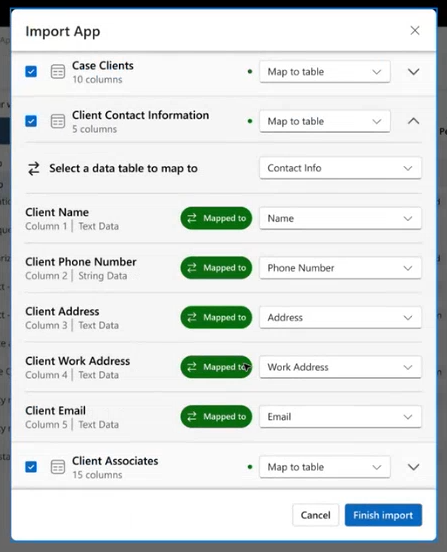The width and height of the screenshot is (447, 552).
Task: Click the Client Contact Information title
Action: [x=140, y=115]
